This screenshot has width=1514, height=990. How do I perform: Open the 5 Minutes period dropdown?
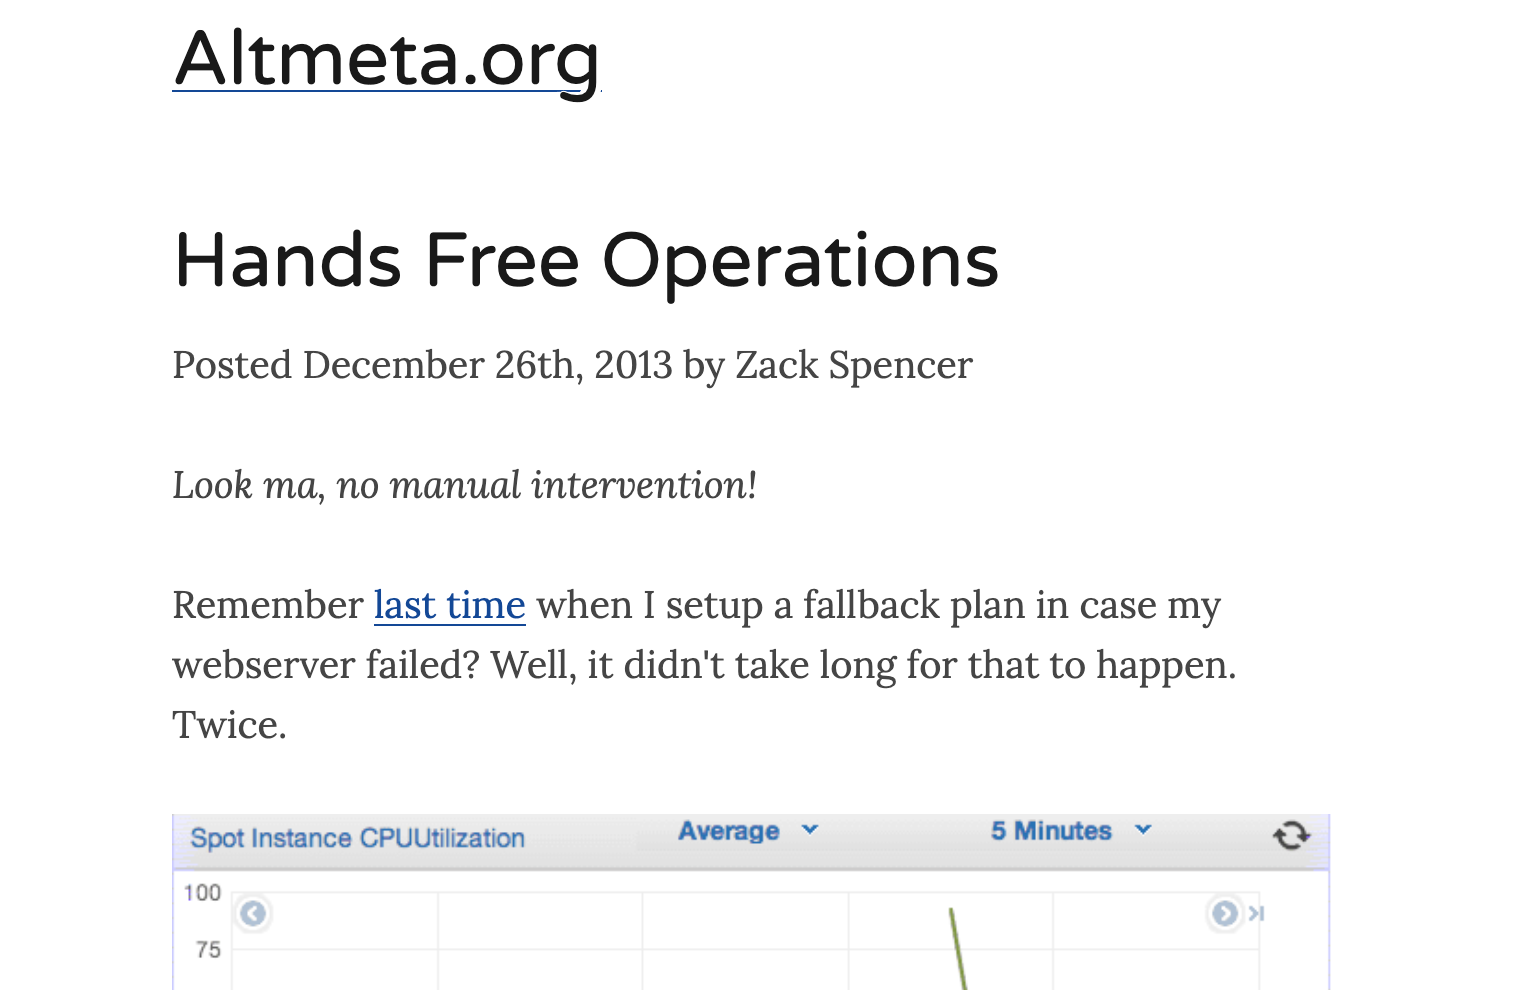1050,830
